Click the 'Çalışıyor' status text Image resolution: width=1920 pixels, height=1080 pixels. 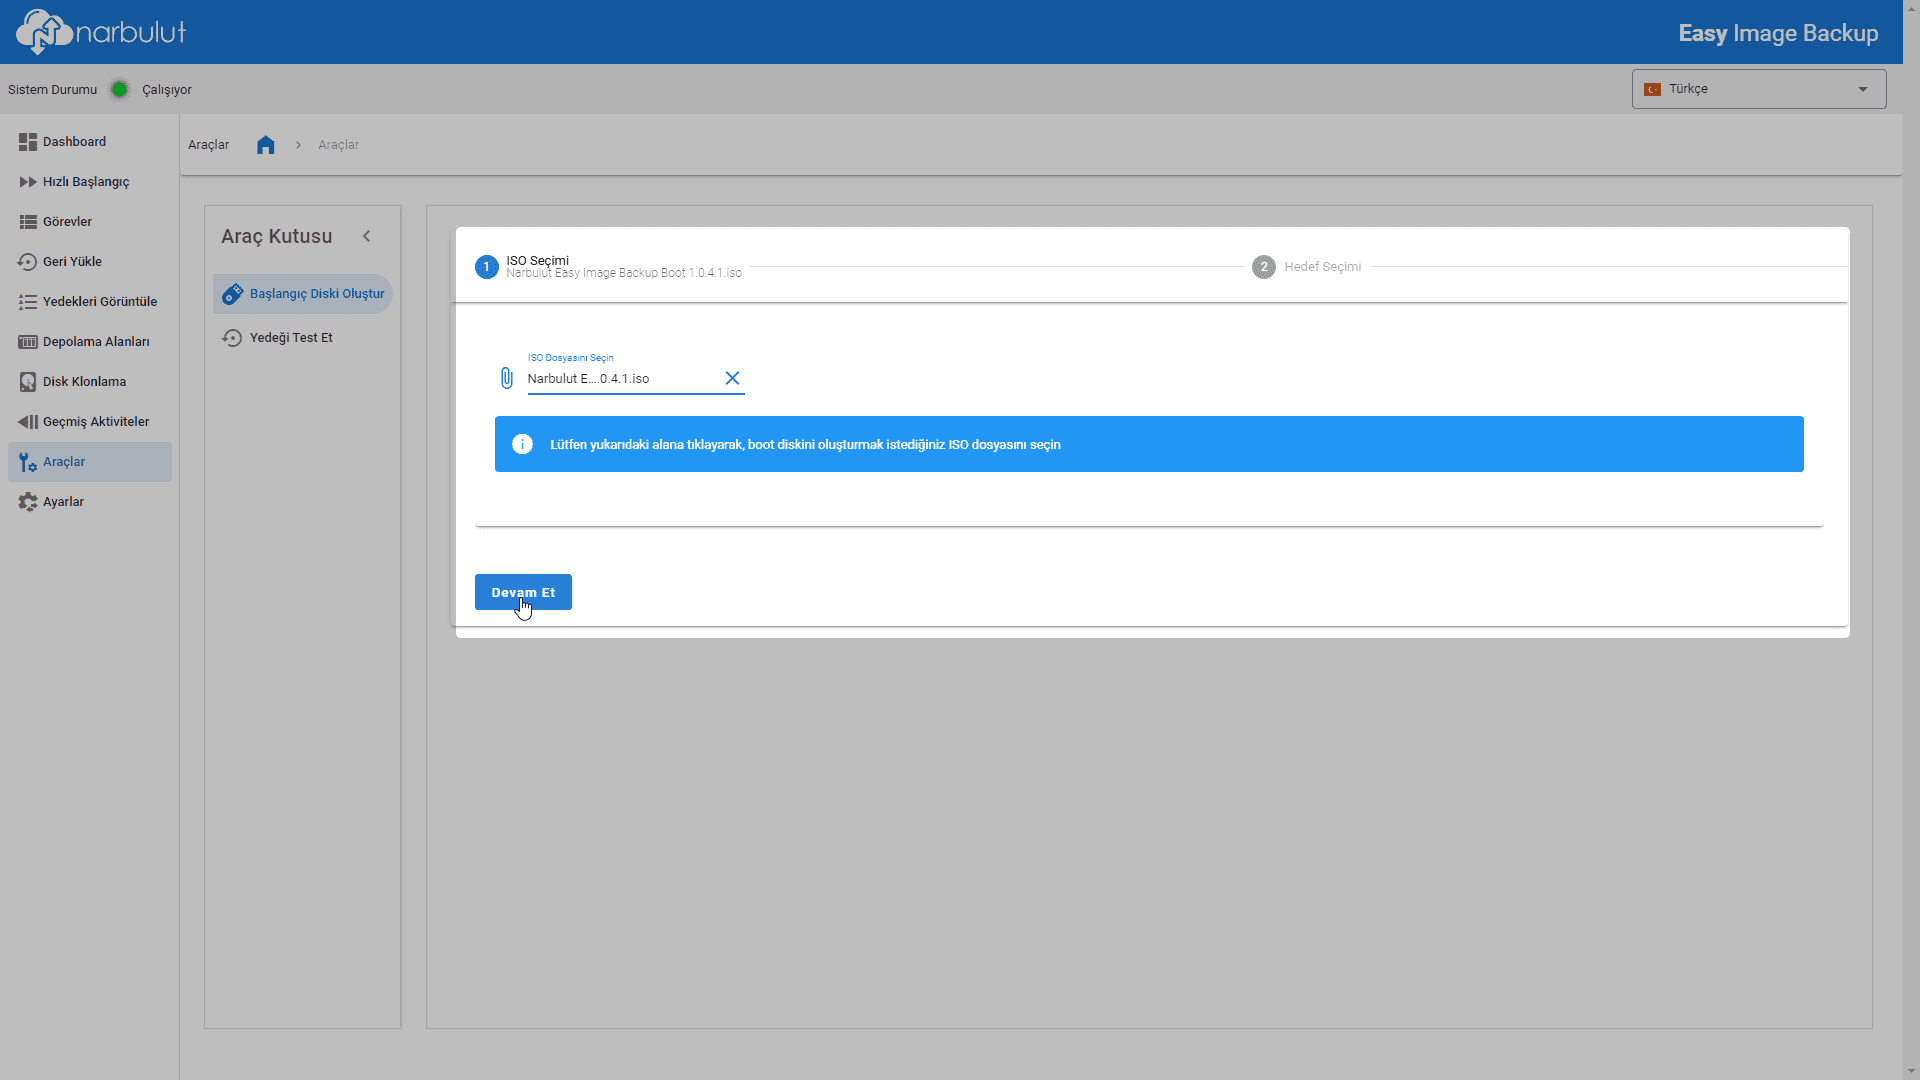coord(167,90)
